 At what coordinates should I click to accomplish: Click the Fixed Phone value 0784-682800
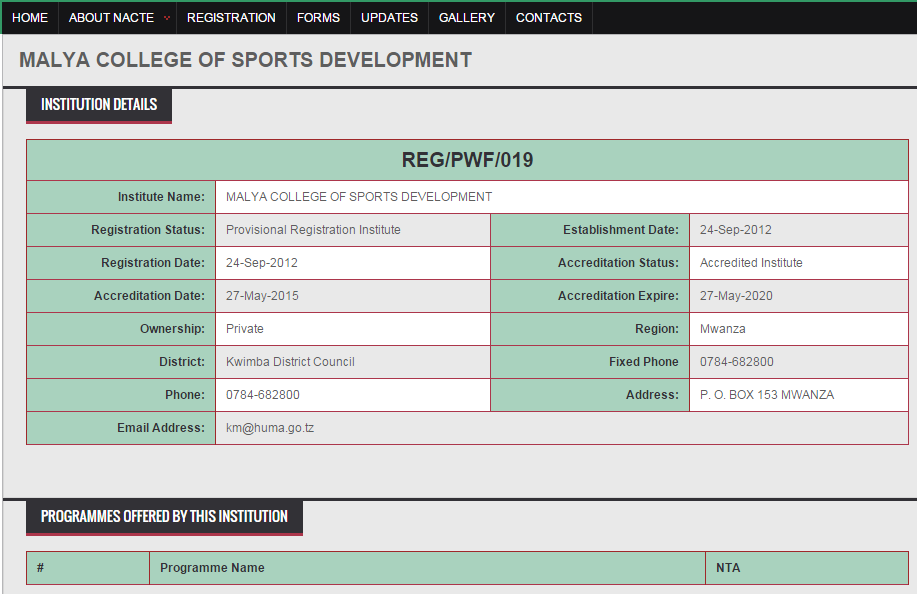click(x=736, y=362)
